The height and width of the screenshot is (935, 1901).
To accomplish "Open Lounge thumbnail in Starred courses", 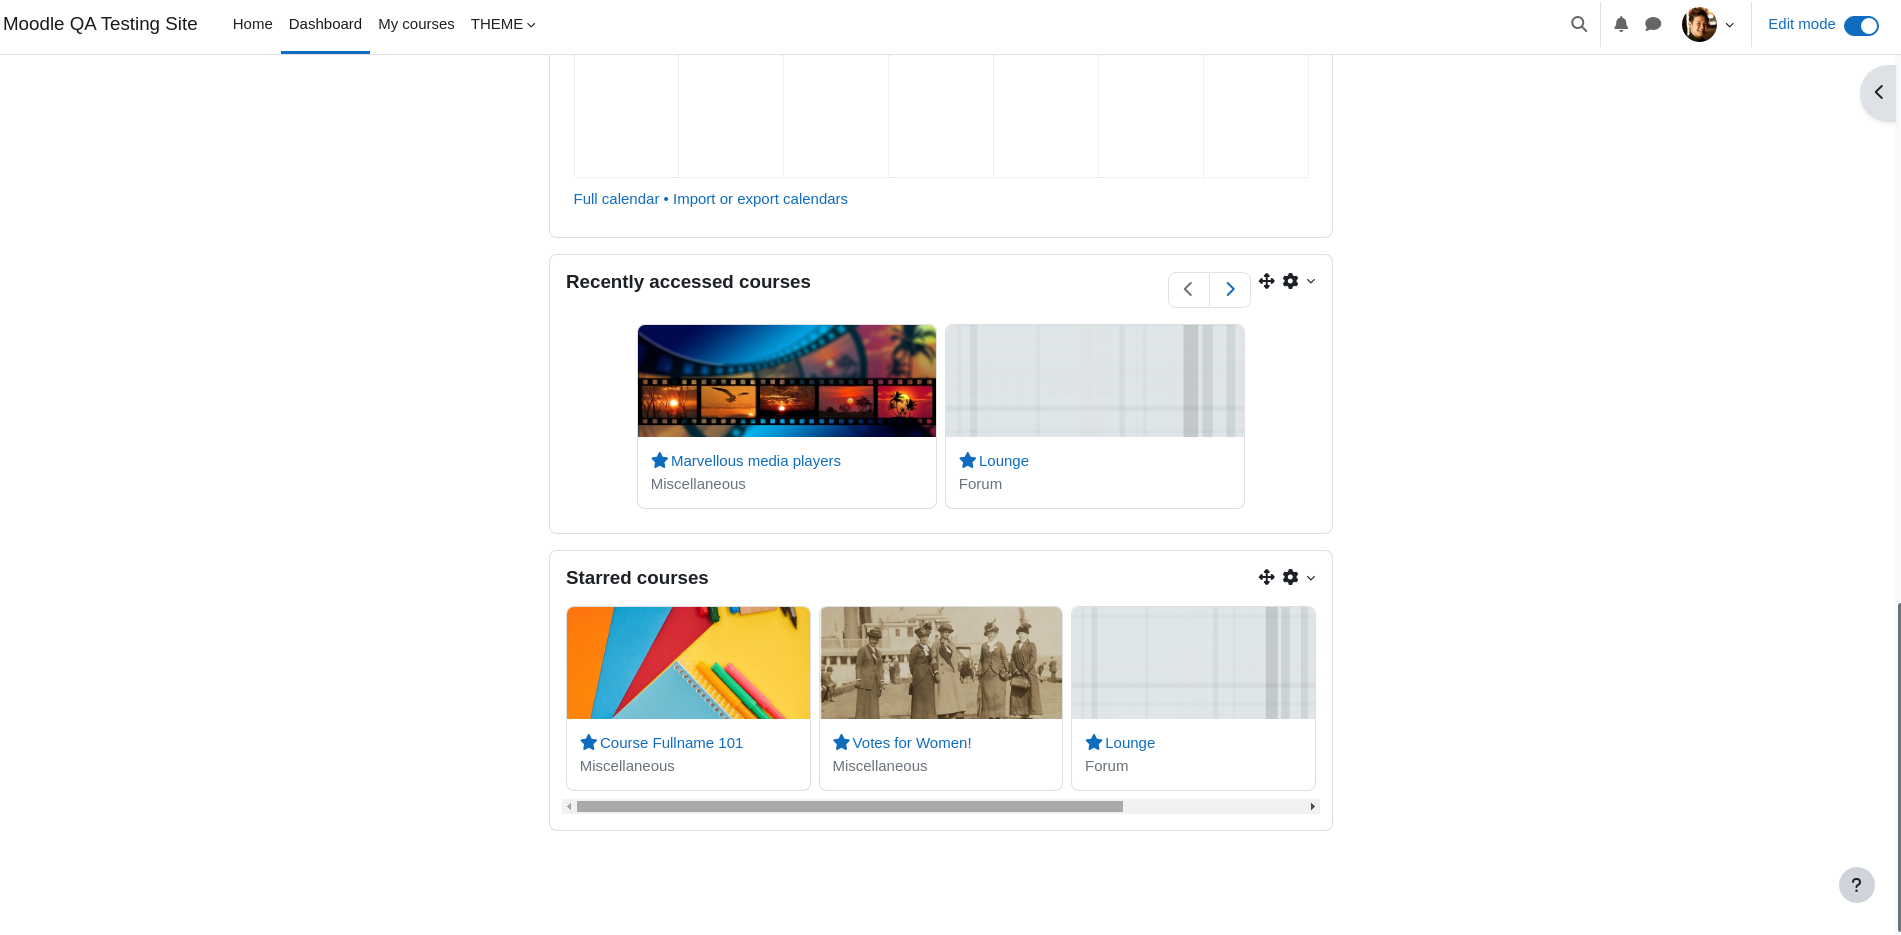I will click(x=1193, y=663).
